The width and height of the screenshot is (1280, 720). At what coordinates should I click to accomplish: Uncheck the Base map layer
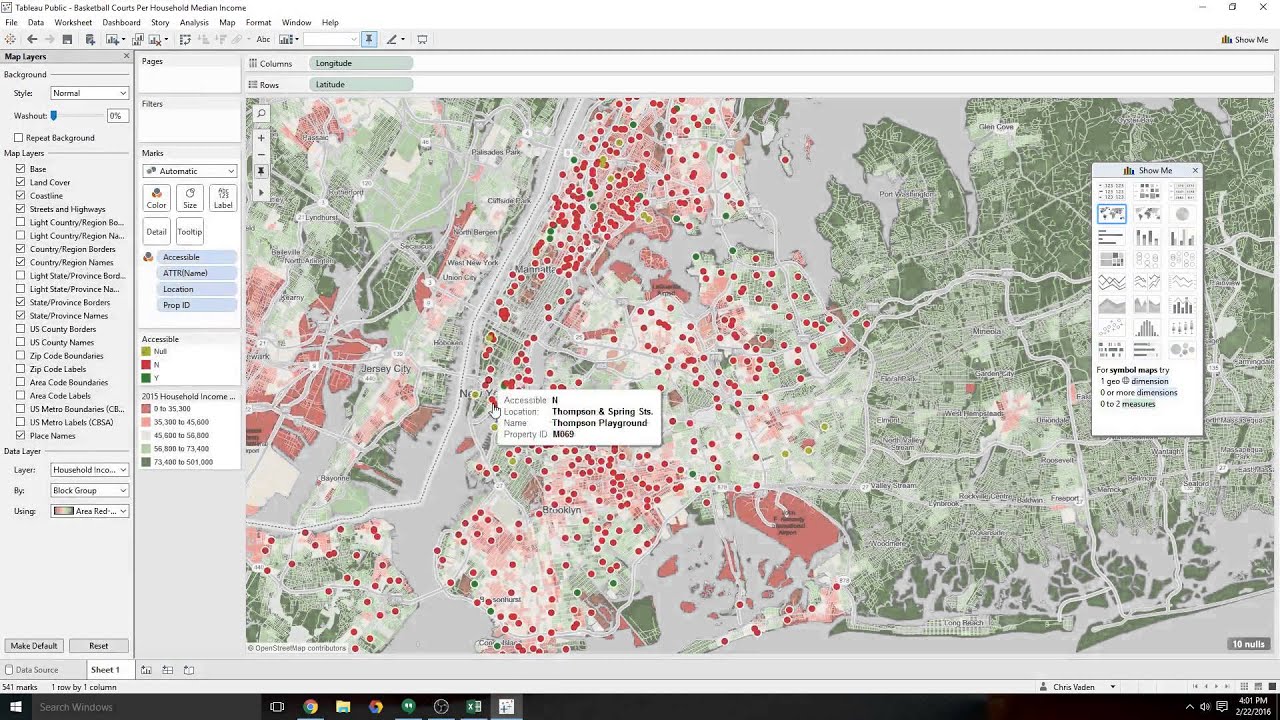[21, 169]
